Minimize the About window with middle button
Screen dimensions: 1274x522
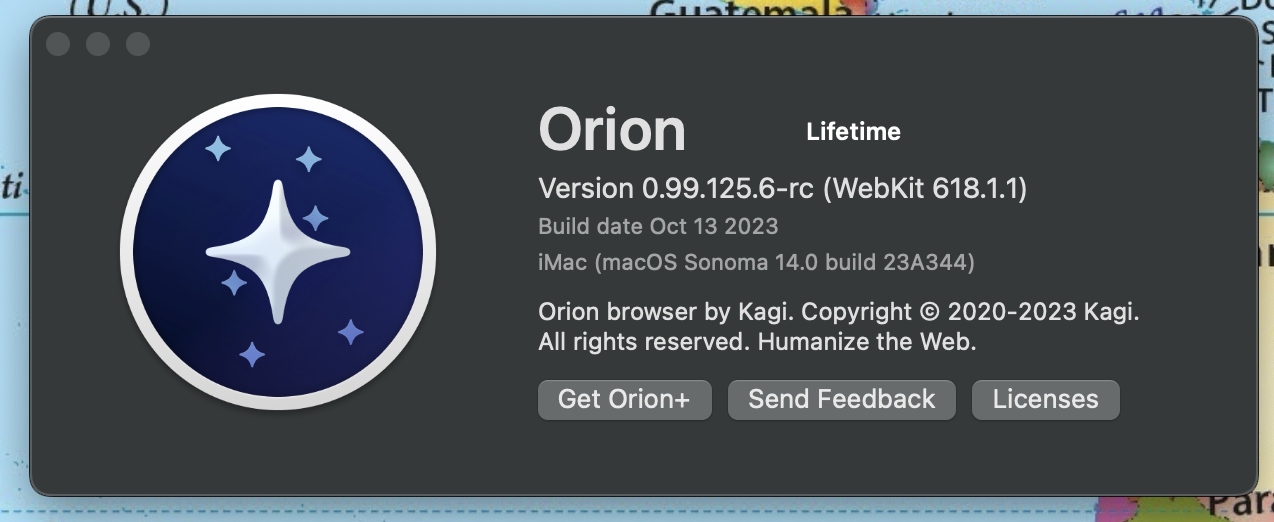98,44
